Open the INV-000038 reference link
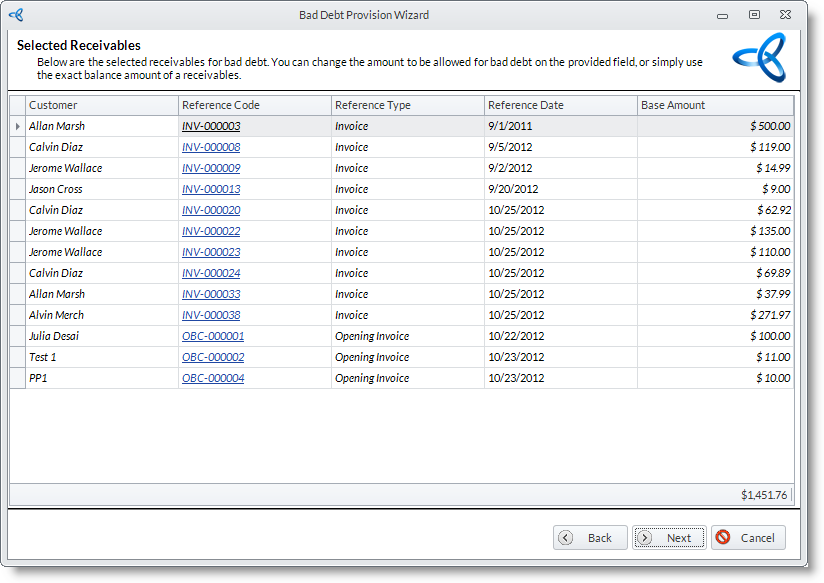 point(211,315)
